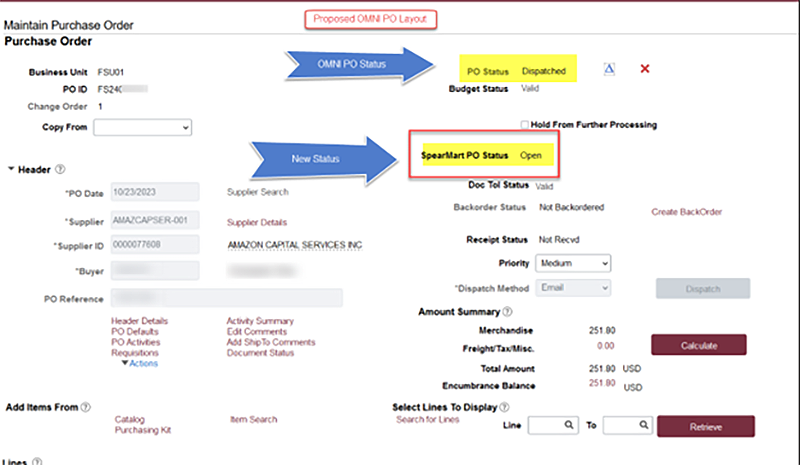Open the Priority dropdown set to Medium

click(573, 263)
